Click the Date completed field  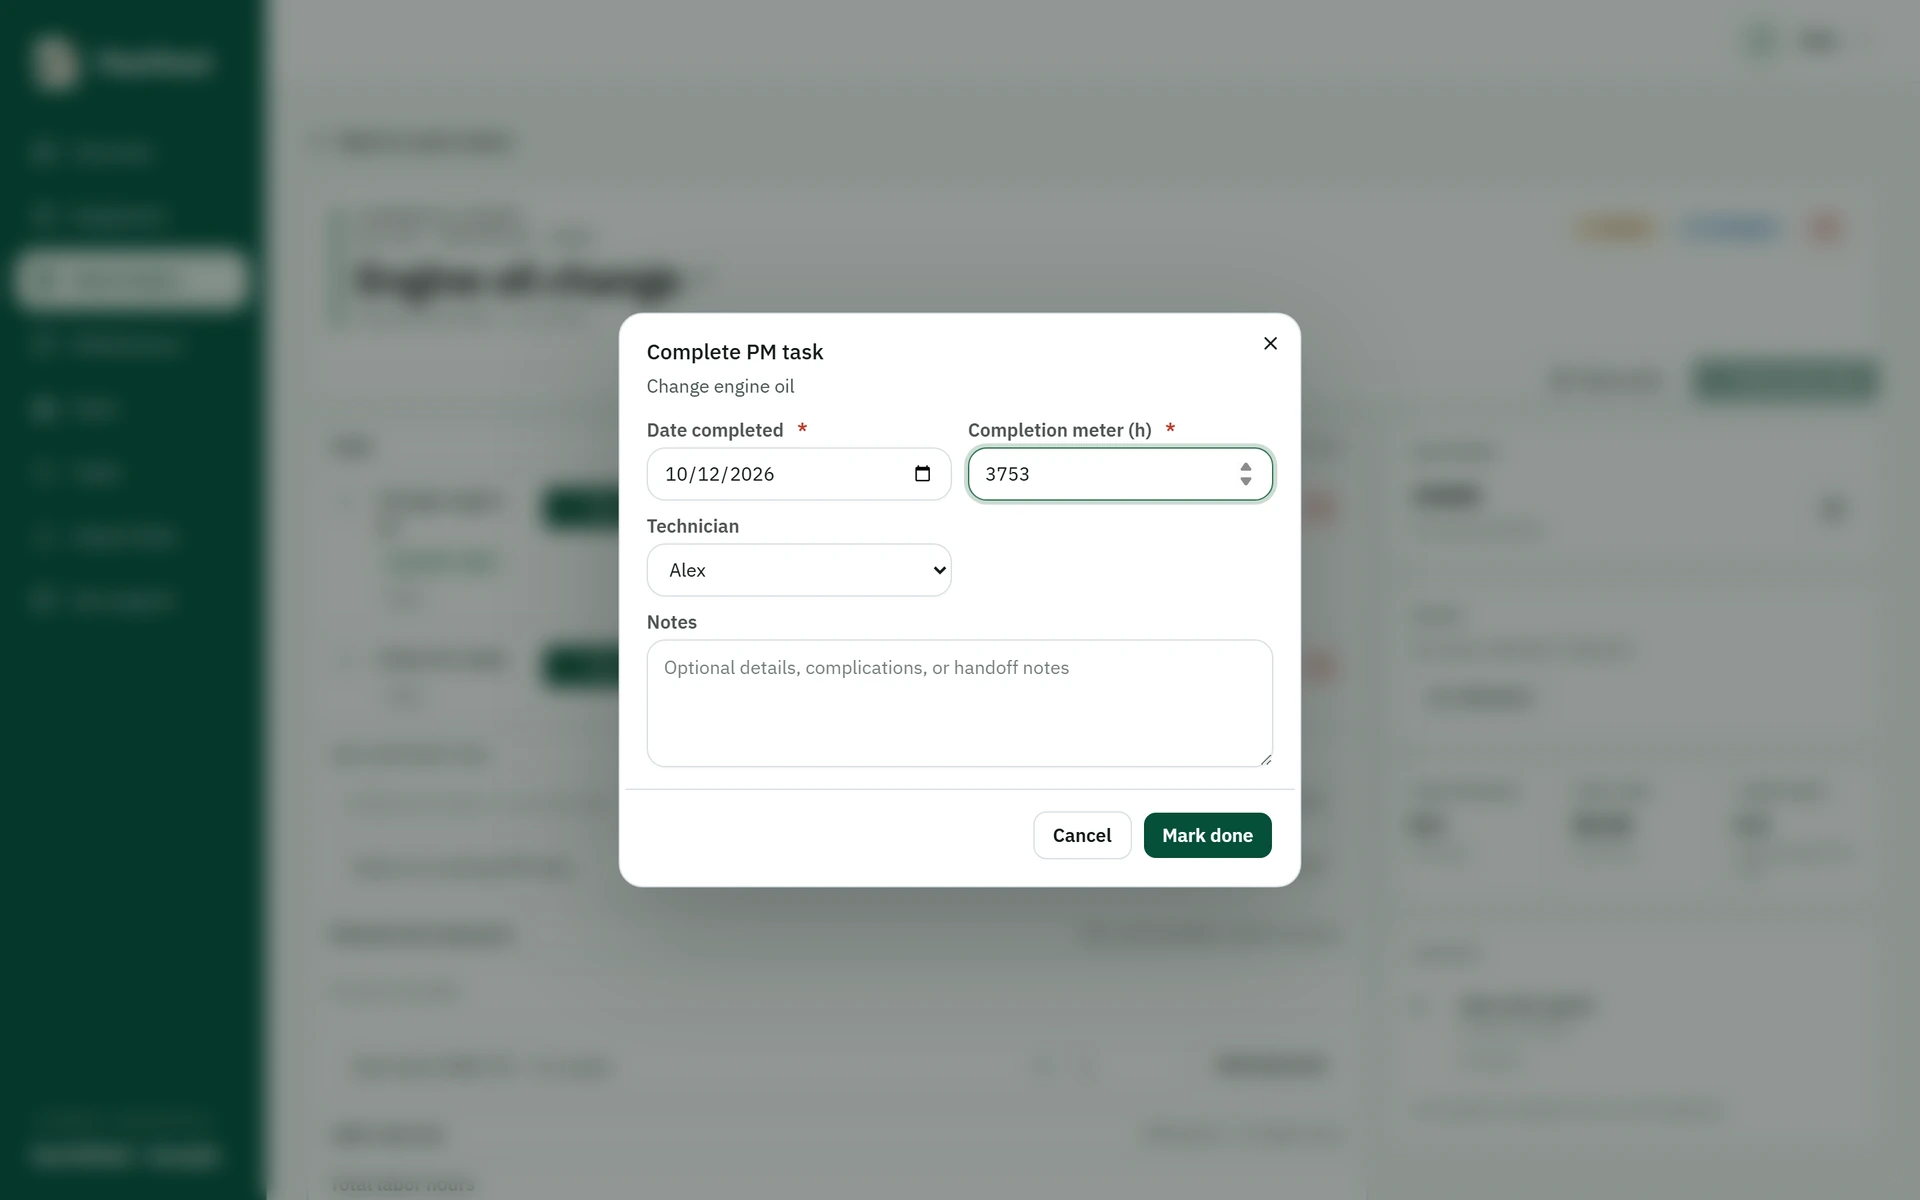pyautogui.click(x=798, y=474)
